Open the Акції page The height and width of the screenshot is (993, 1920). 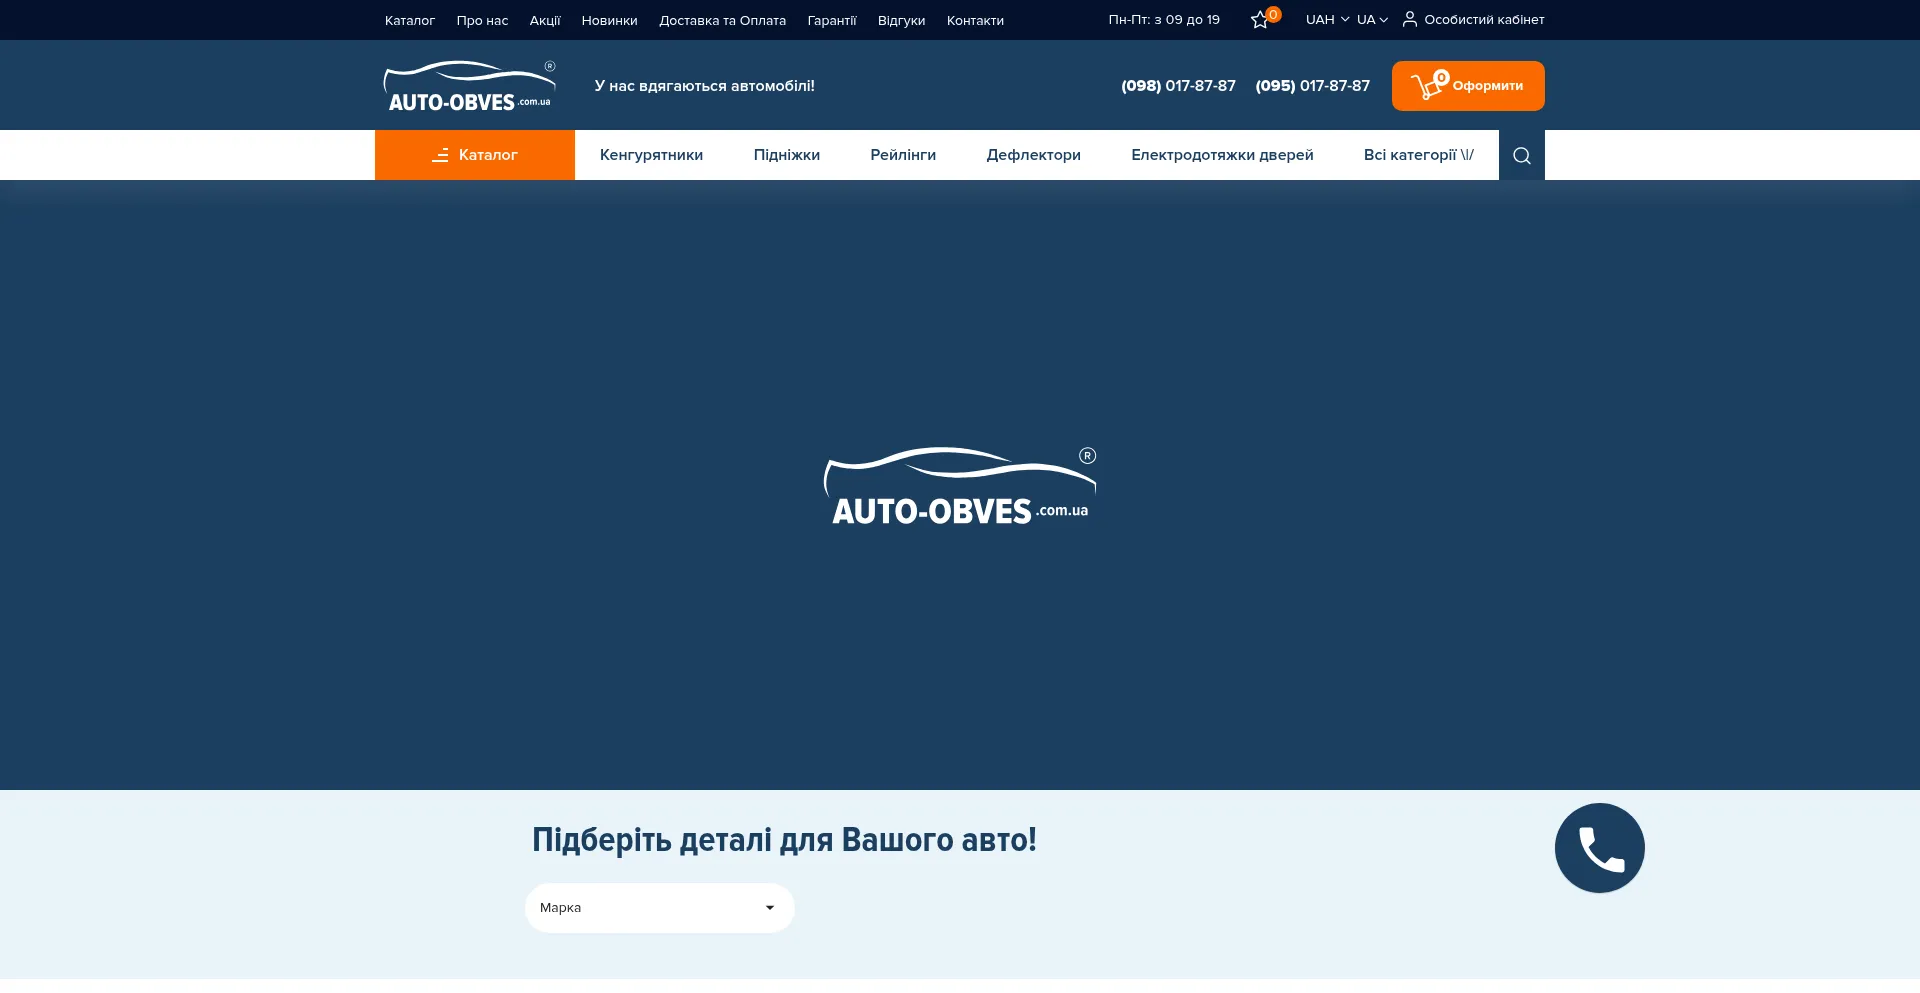pos(545,21)
